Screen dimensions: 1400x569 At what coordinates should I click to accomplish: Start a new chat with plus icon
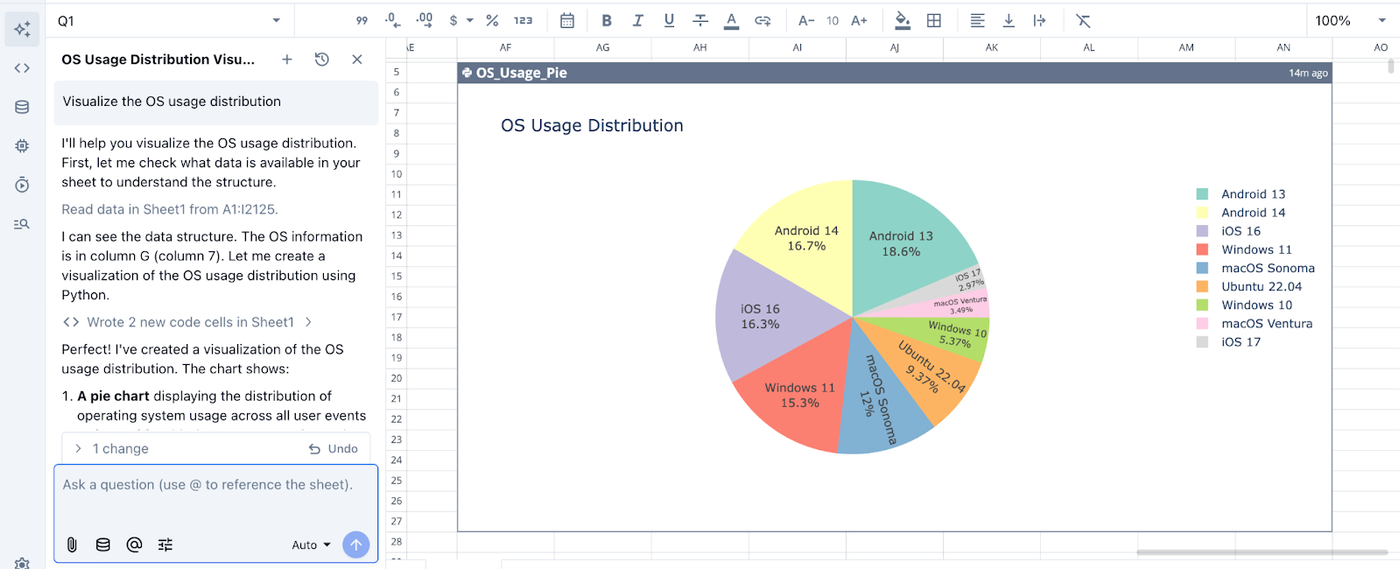[x=287, y=60]
